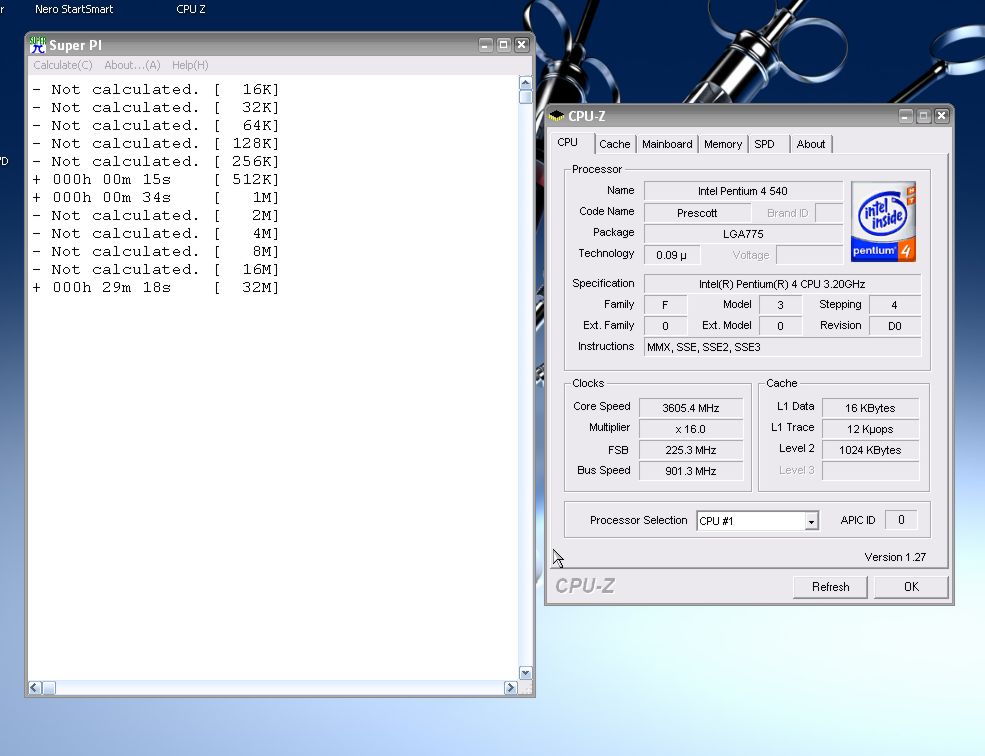Open the About...(A) menu in Super PI
985x756 pixels.
[x=132, y=65]
